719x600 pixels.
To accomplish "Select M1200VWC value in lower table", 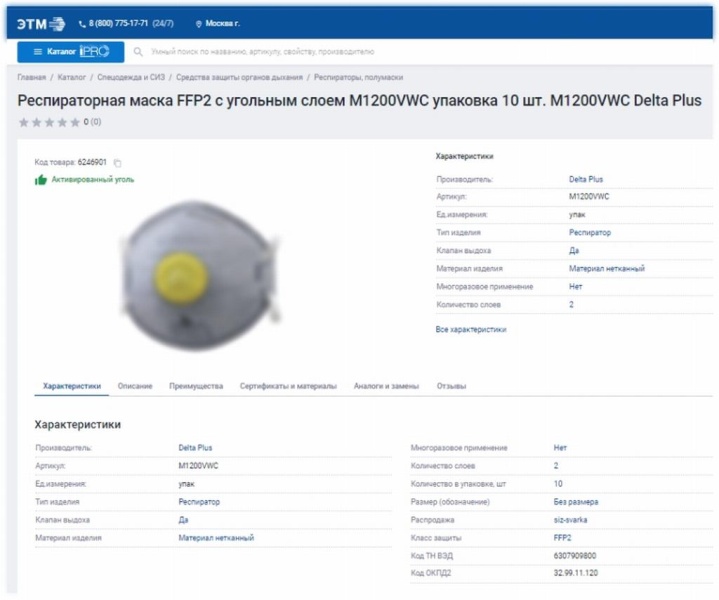I will click(x=198, y=466).
